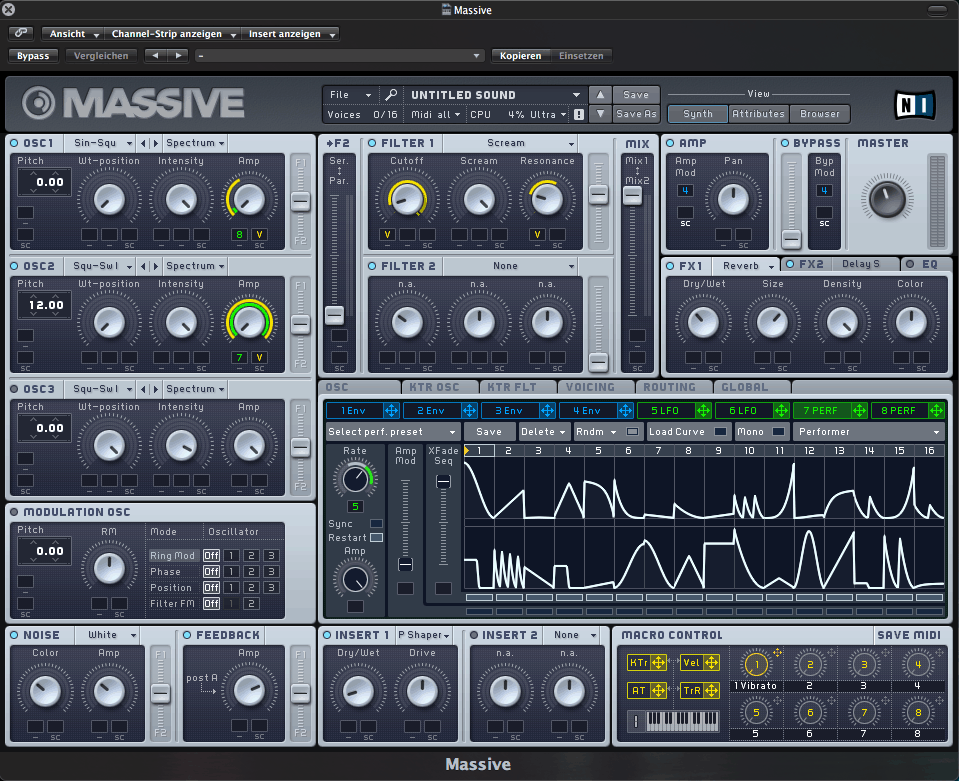Open the Browser view
Image resolution: width=959 pixels, height=781 pixels.
(x=819, y=114)
